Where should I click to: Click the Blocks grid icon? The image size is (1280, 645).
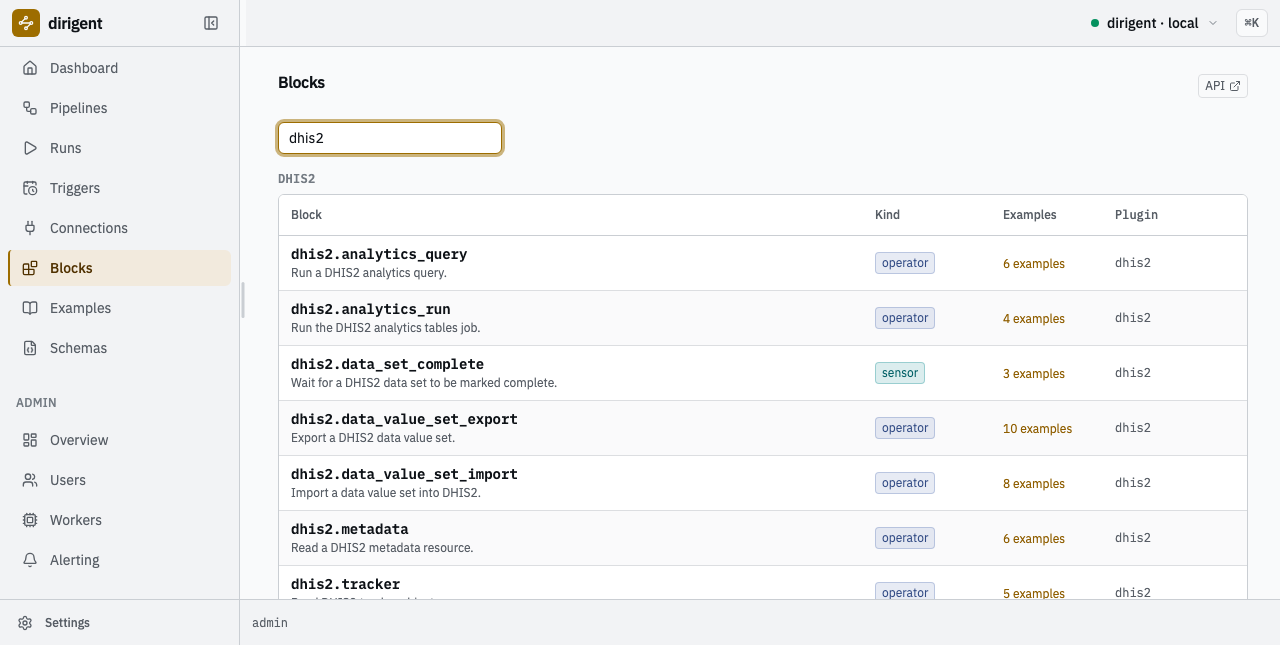pyautogui.click(x=30, y=268)
